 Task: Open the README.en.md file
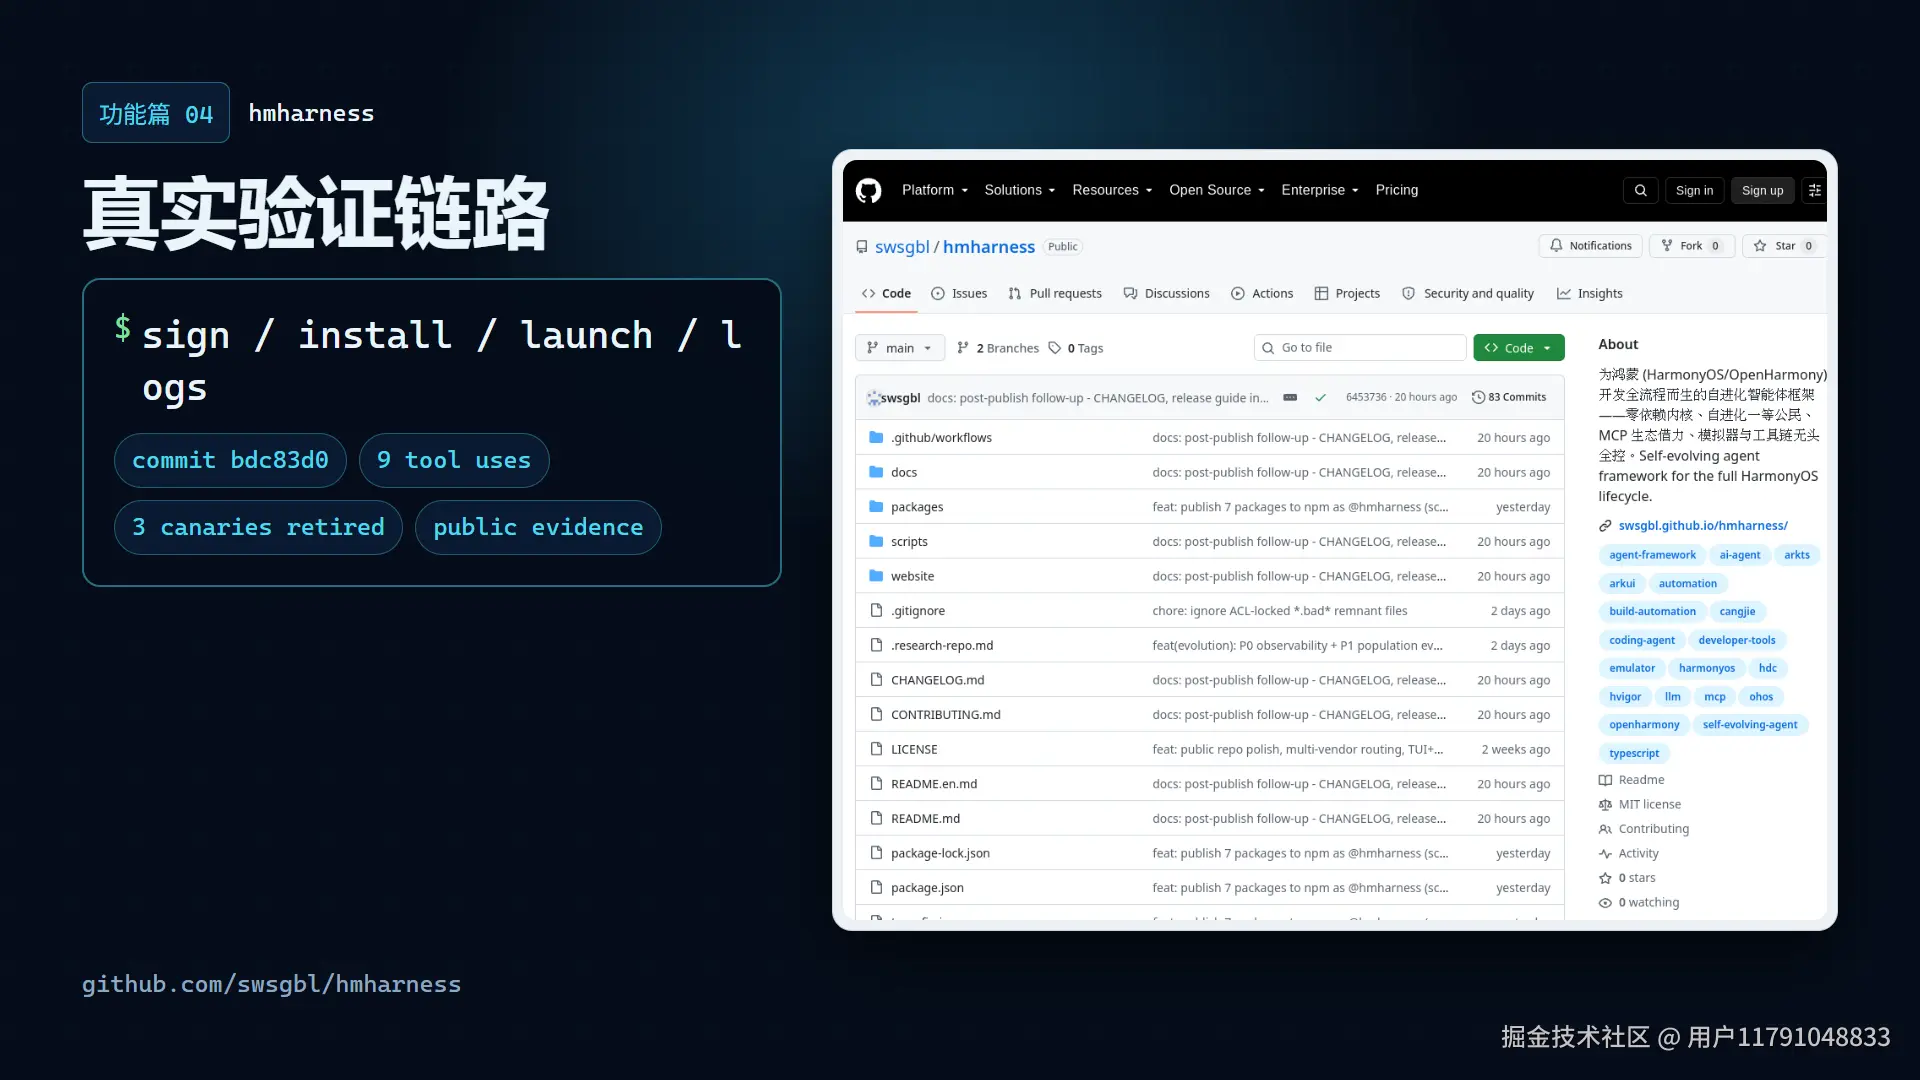tap(934, 784)
